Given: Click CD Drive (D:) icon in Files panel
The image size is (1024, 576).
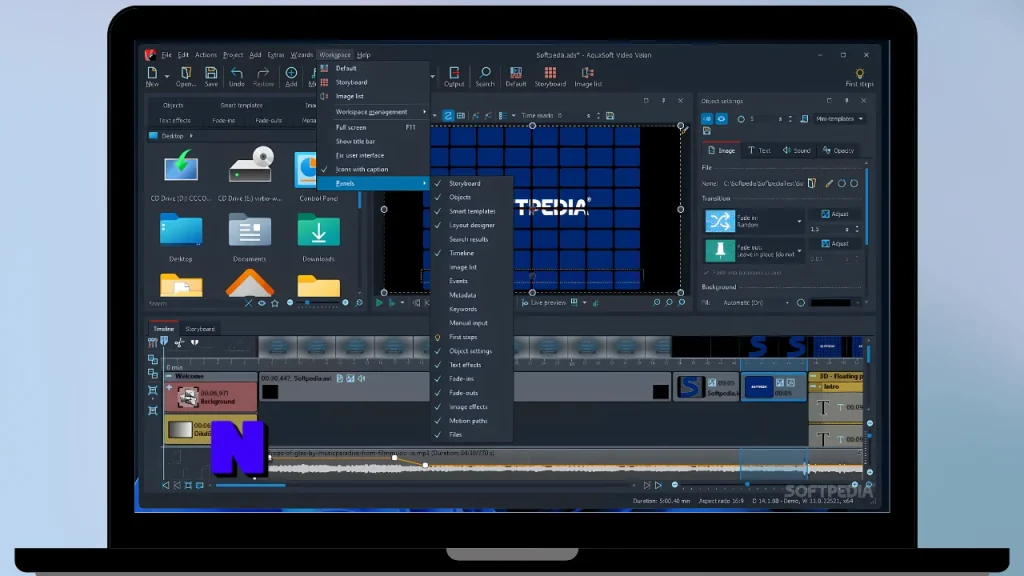Looking at the screenshot, I should click(x=181, y=166).
